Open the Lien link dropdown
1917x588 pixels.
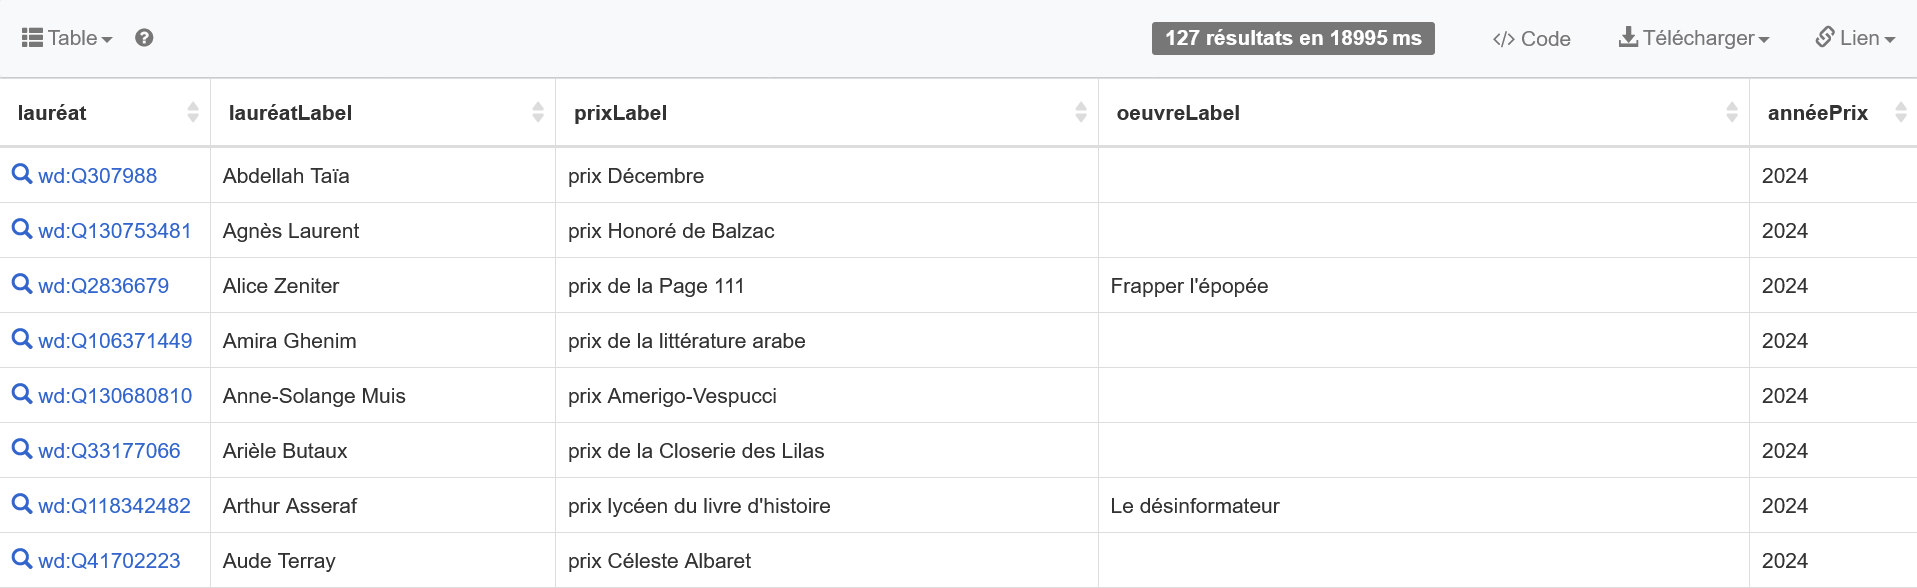[x=1855, y=38]
